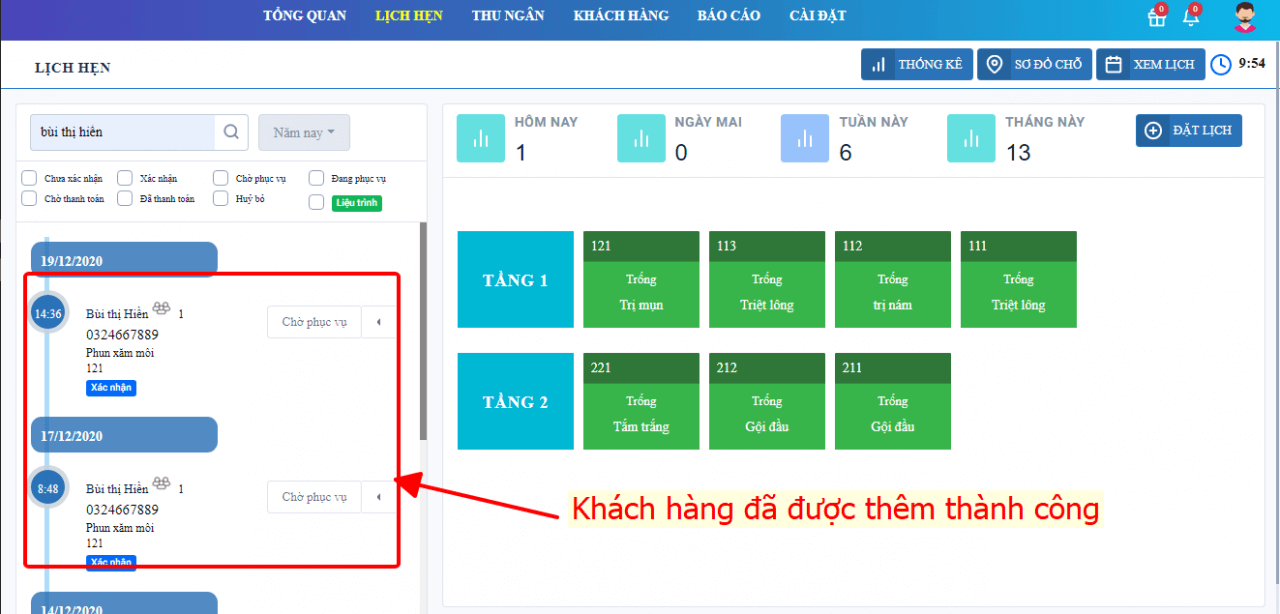Click the customer search input field

click(x=124, y=132)
